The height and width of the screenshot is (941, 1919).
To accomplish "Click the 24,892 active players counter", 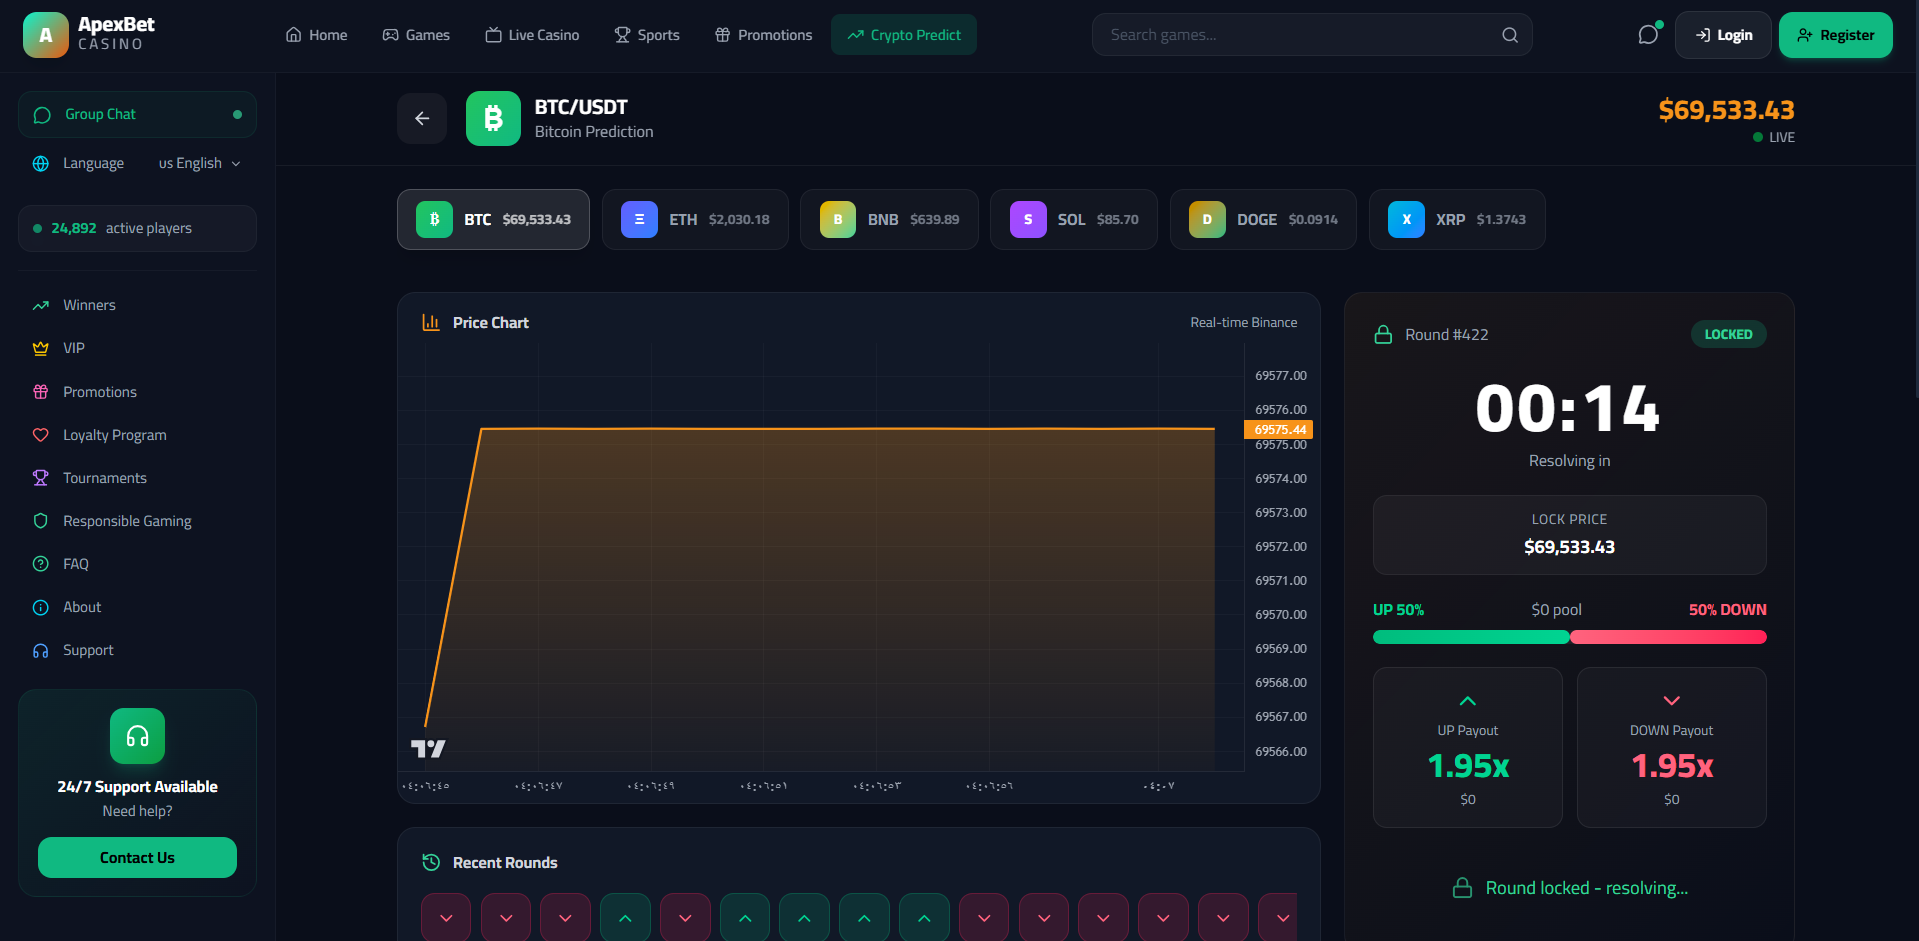I will [x=137, y=228].
